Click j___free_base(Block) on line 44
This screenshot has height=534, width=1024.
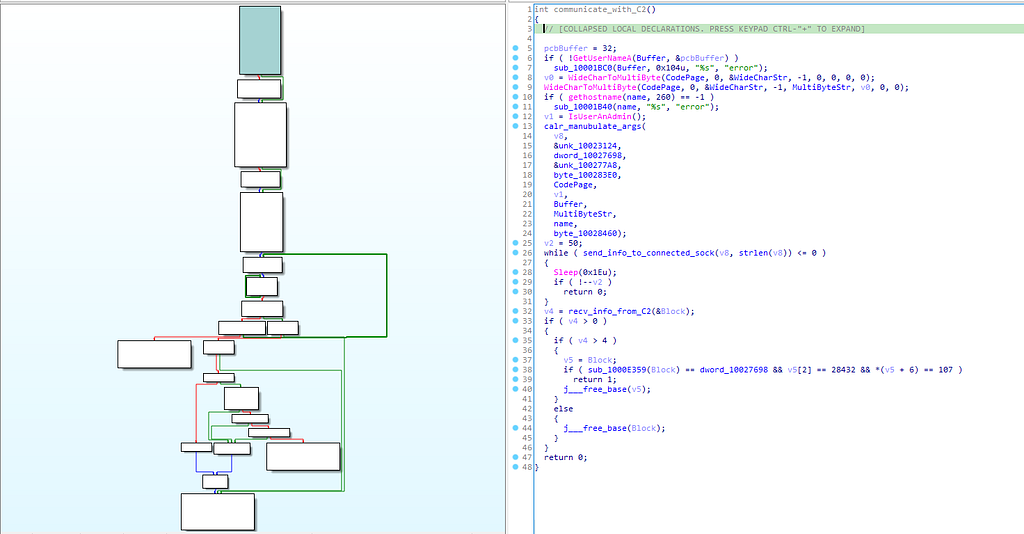[614, 428]
